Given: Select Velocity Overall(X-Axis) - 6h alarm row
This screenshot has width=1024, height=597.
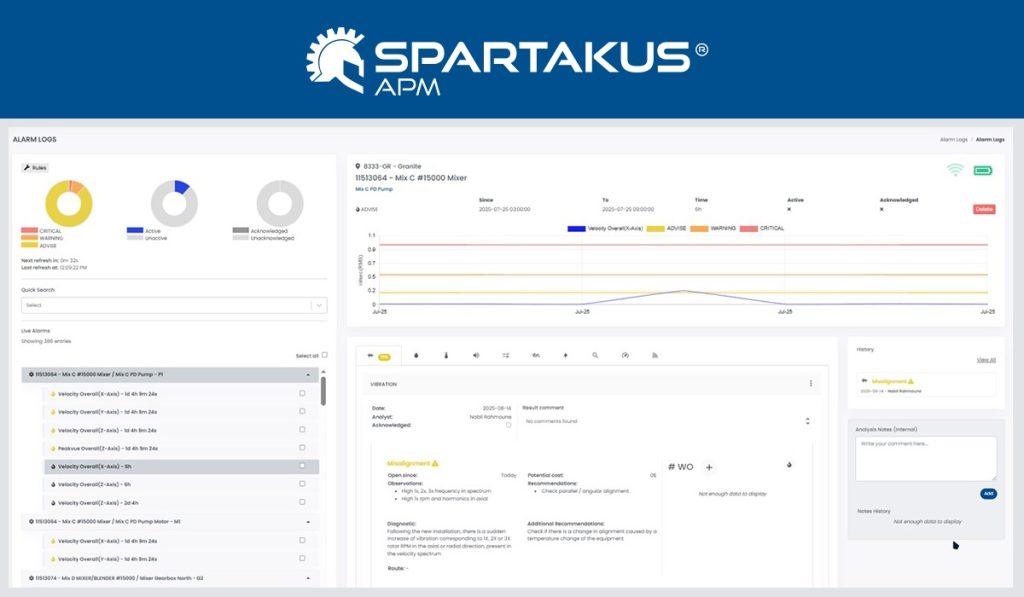Looking at the screenshot, I should pos(182,466).
